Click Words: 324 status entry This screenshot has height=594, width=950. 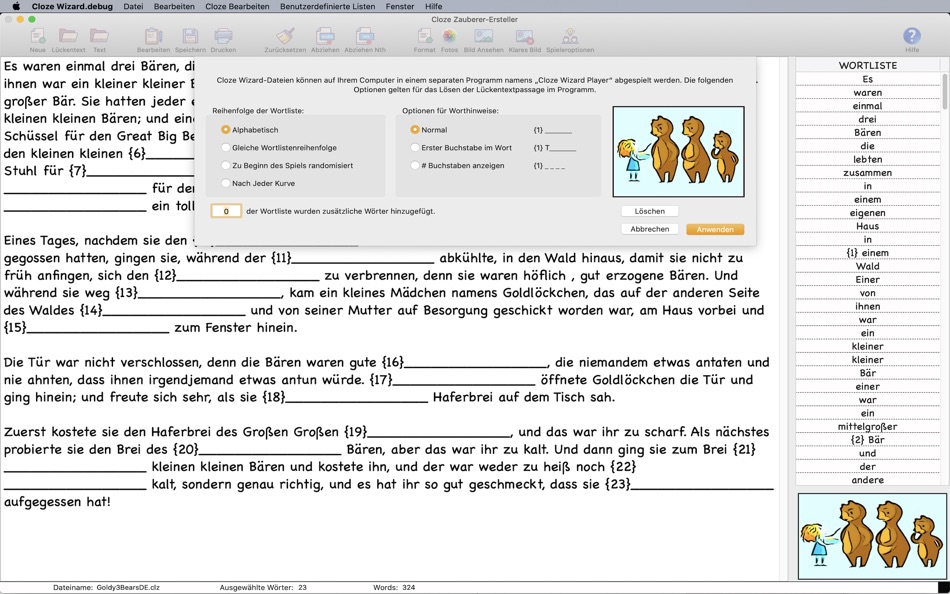pyautogui.click(x=394, y=587)
